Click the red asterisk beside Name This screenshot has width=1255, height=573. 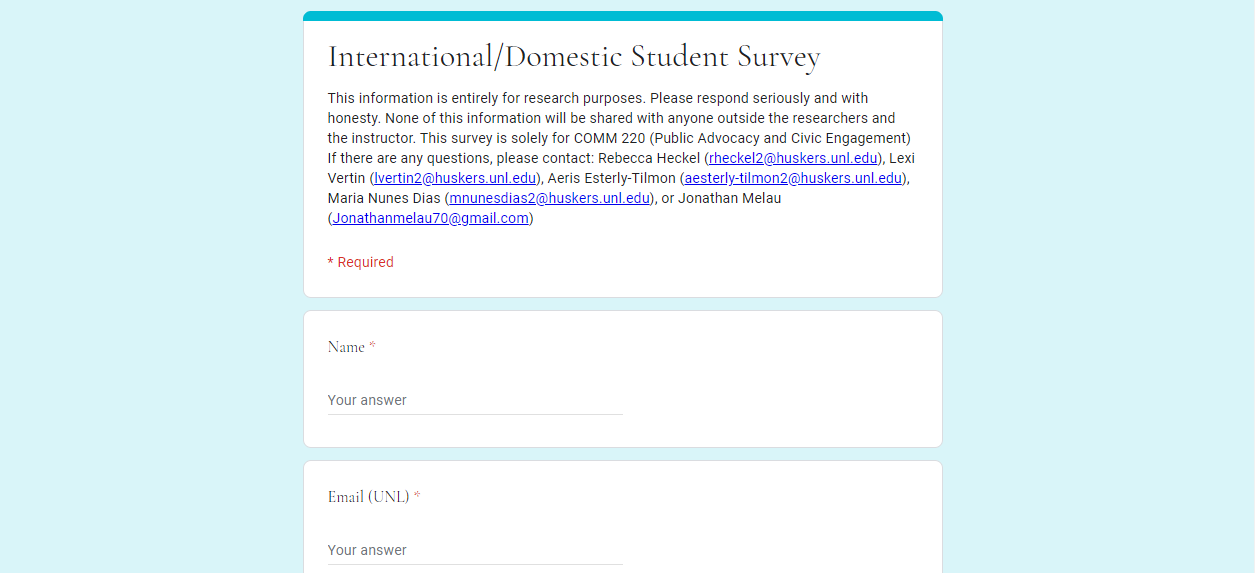(x=373, y=346)
